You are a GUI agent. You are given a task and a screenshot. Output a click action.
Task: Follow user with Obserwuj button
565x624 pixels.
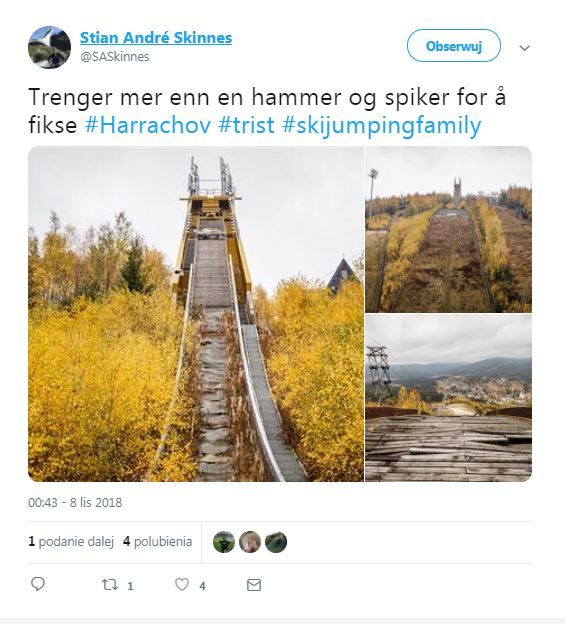[x=454, y=46]
